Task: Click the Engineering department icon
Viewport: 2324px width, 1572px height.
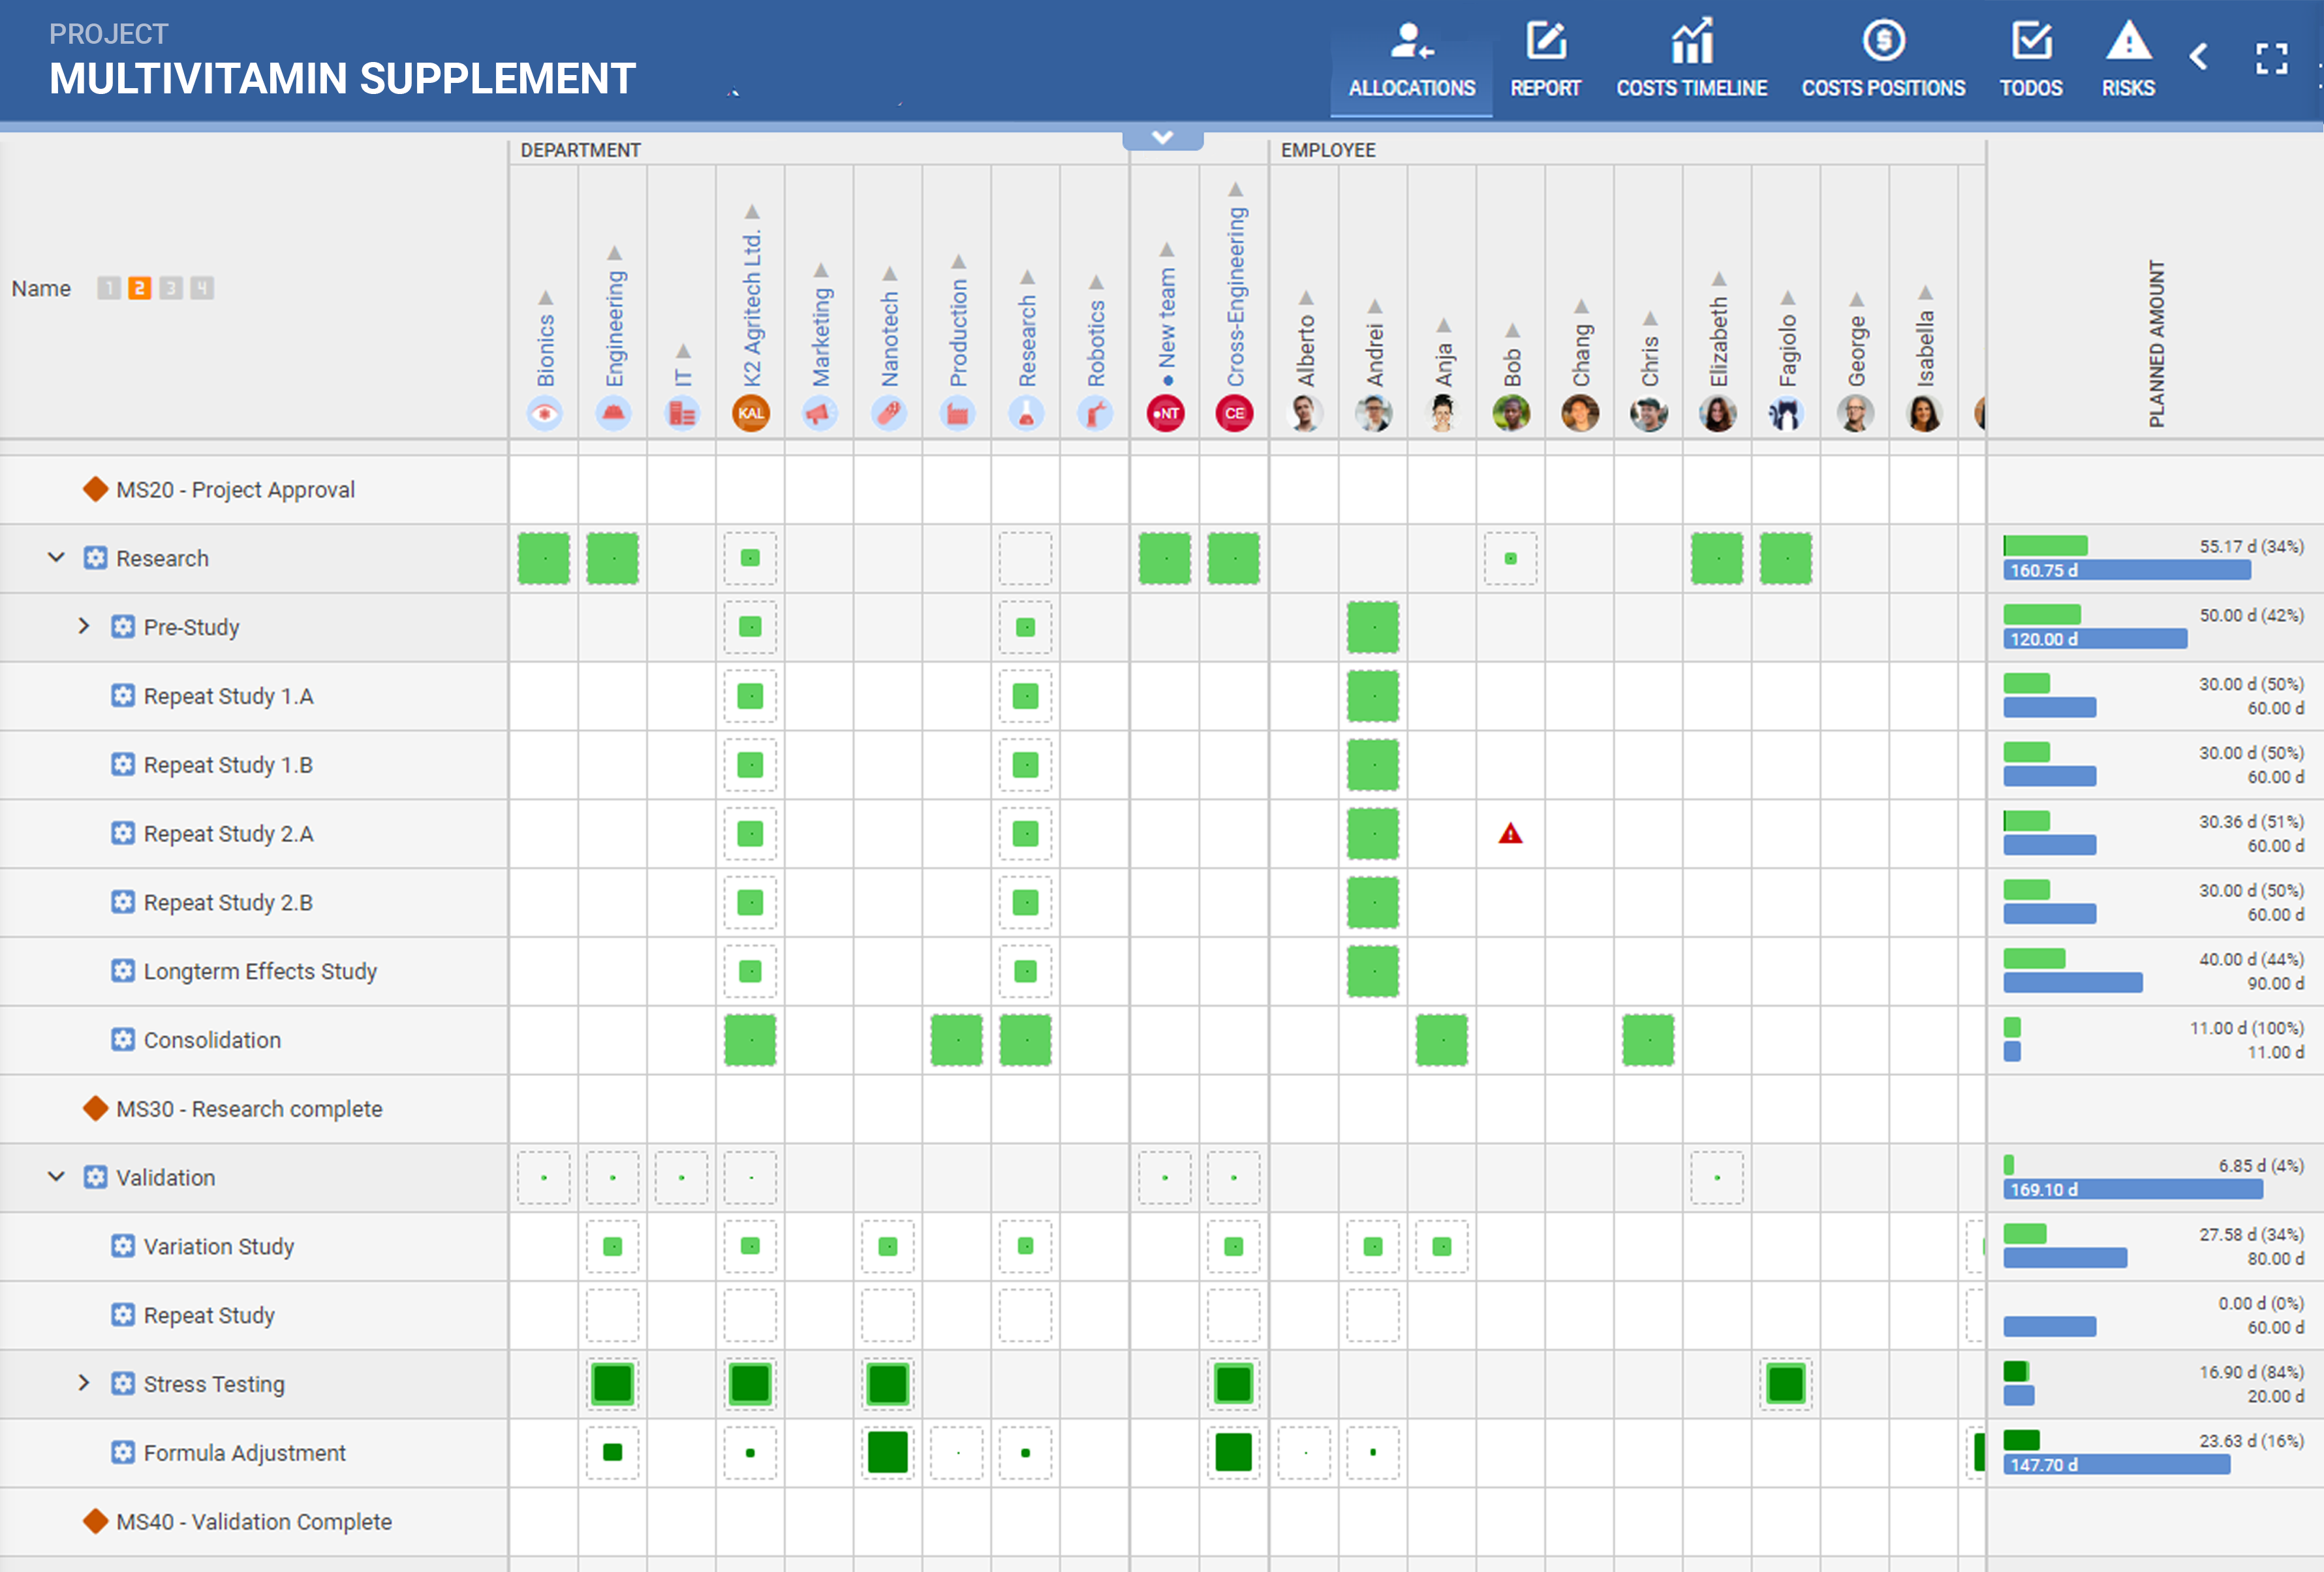Action: [613, 413]
